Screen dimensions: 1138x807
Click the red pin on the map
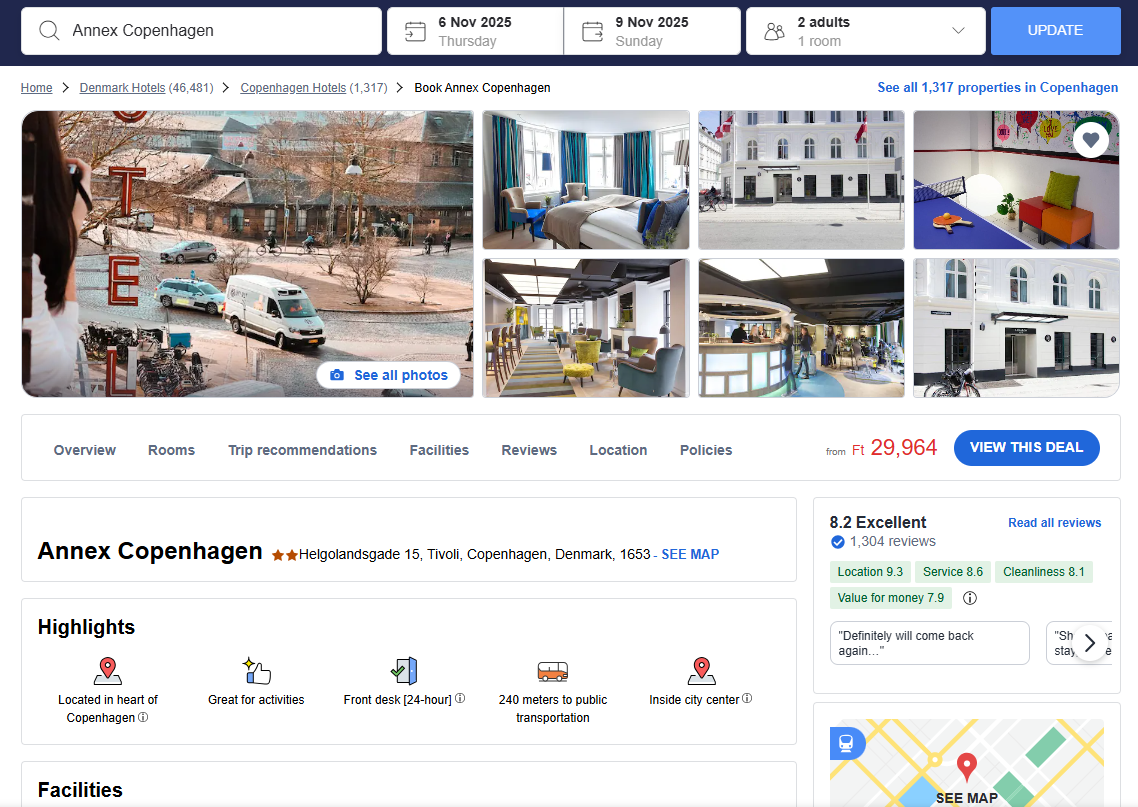[967, 766]
